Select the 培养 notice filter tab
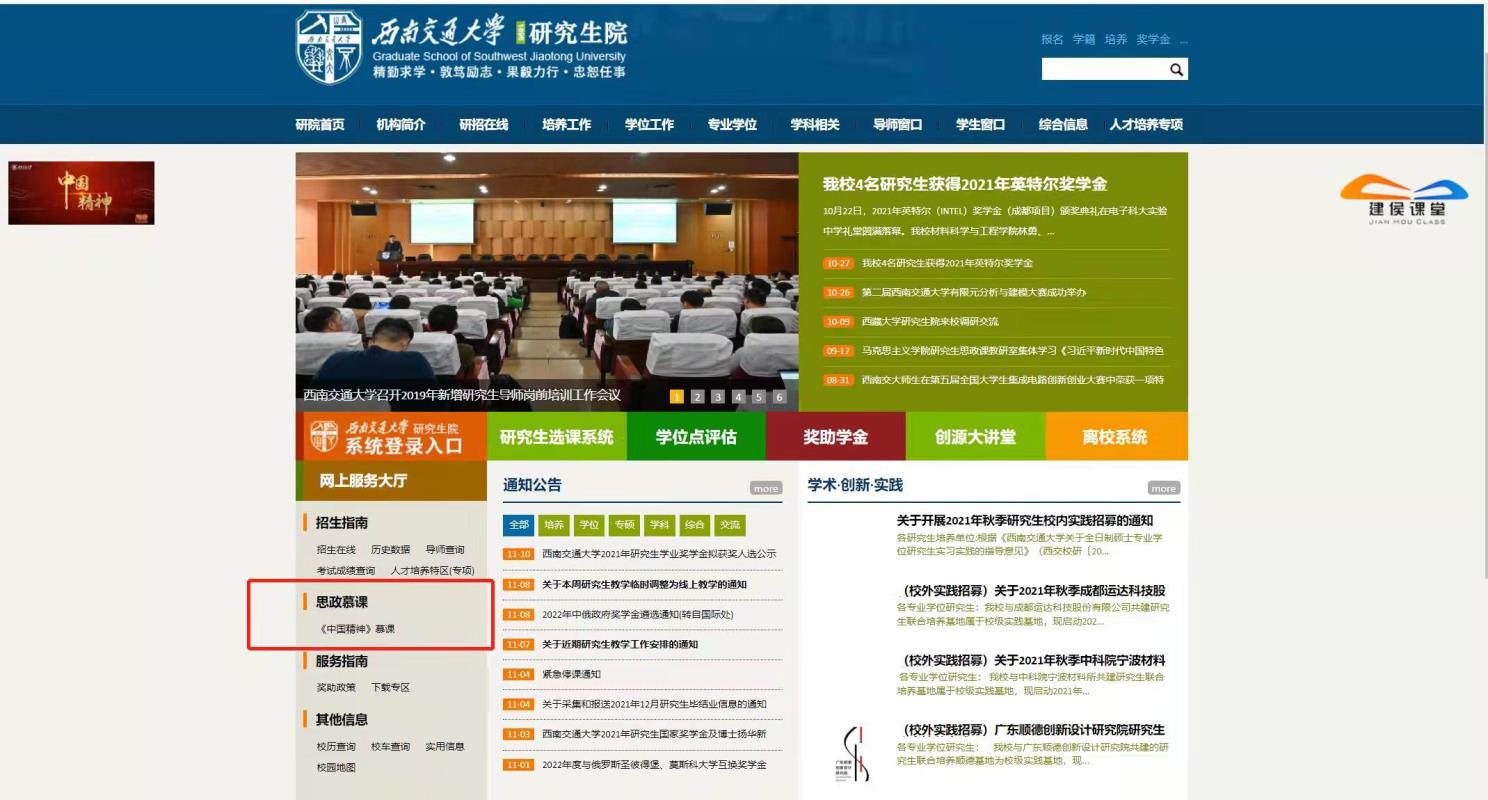This screenshot has width=1488, height=800. tap(554, 525)
